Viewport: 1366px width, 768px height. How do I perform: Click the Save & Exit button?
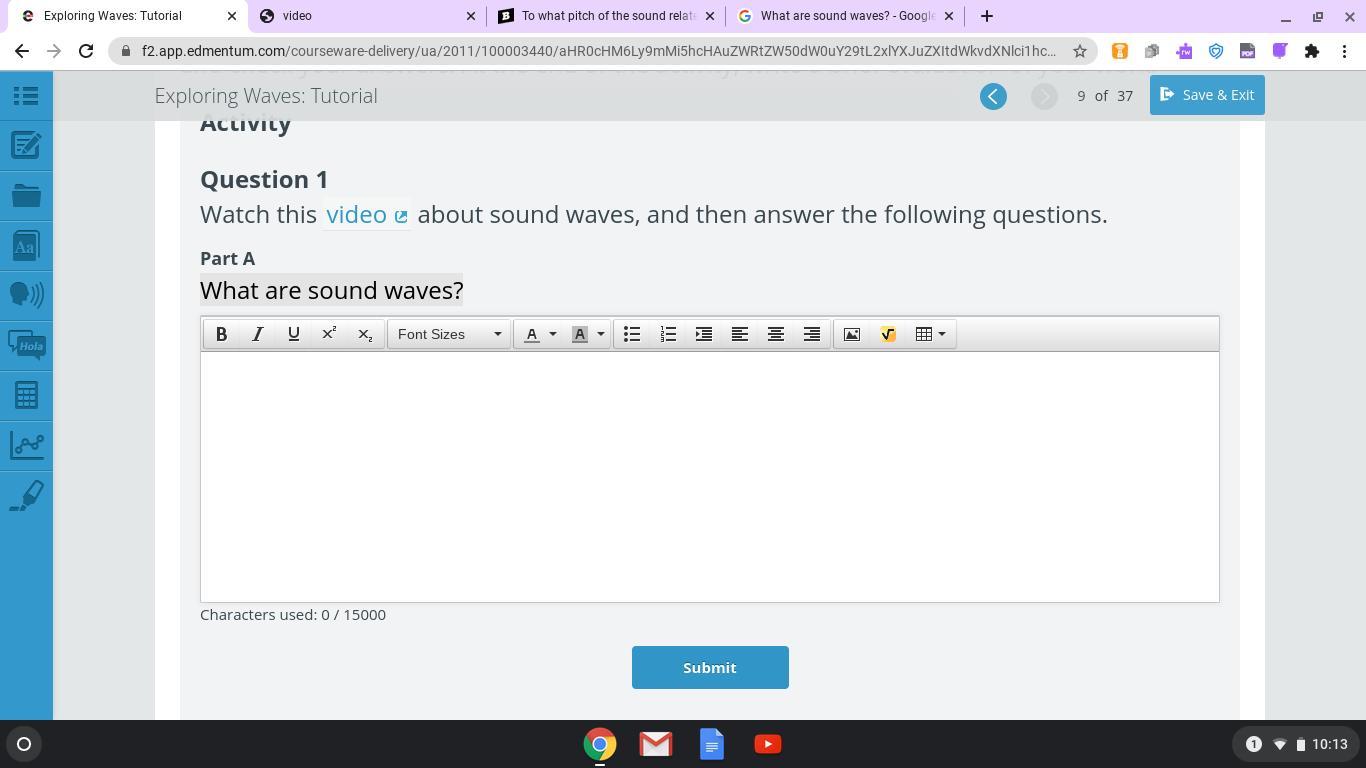click(1207, 95)
